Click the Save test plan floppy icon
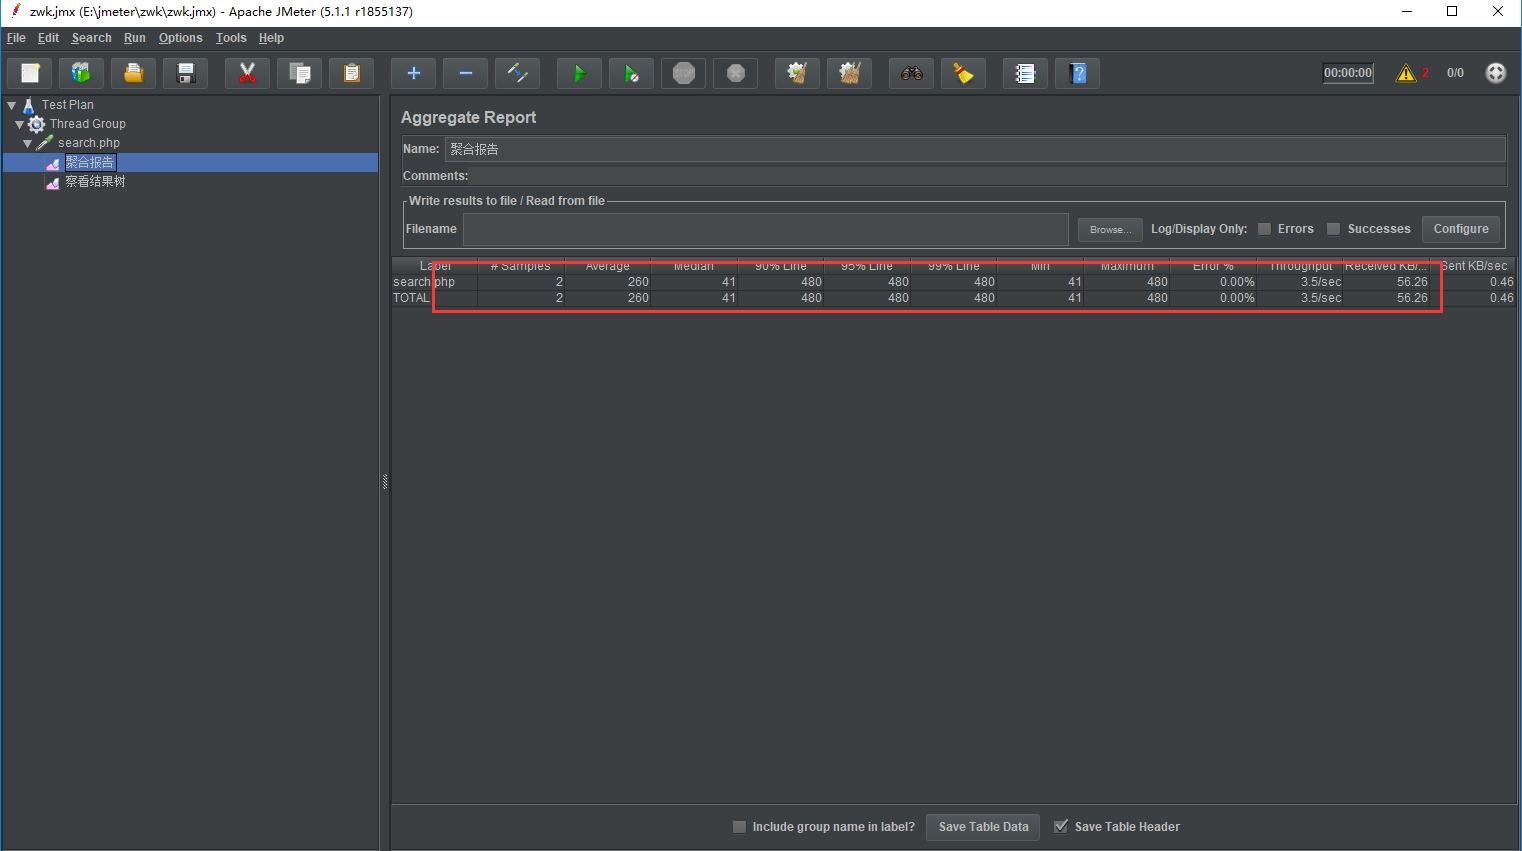1522x851 pixels. click(x=186, y=73)
